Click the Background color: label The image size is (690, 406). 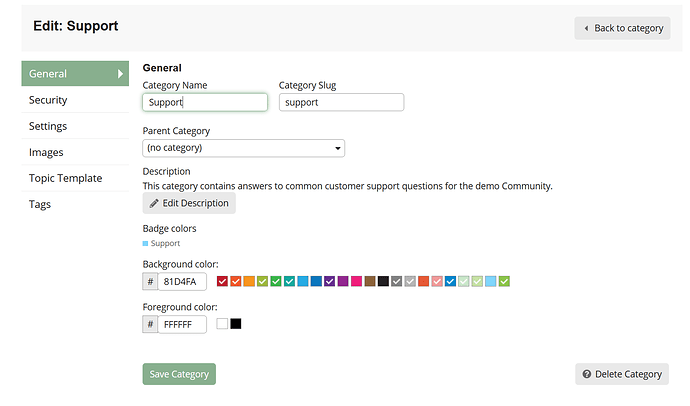tap(180, 264)
